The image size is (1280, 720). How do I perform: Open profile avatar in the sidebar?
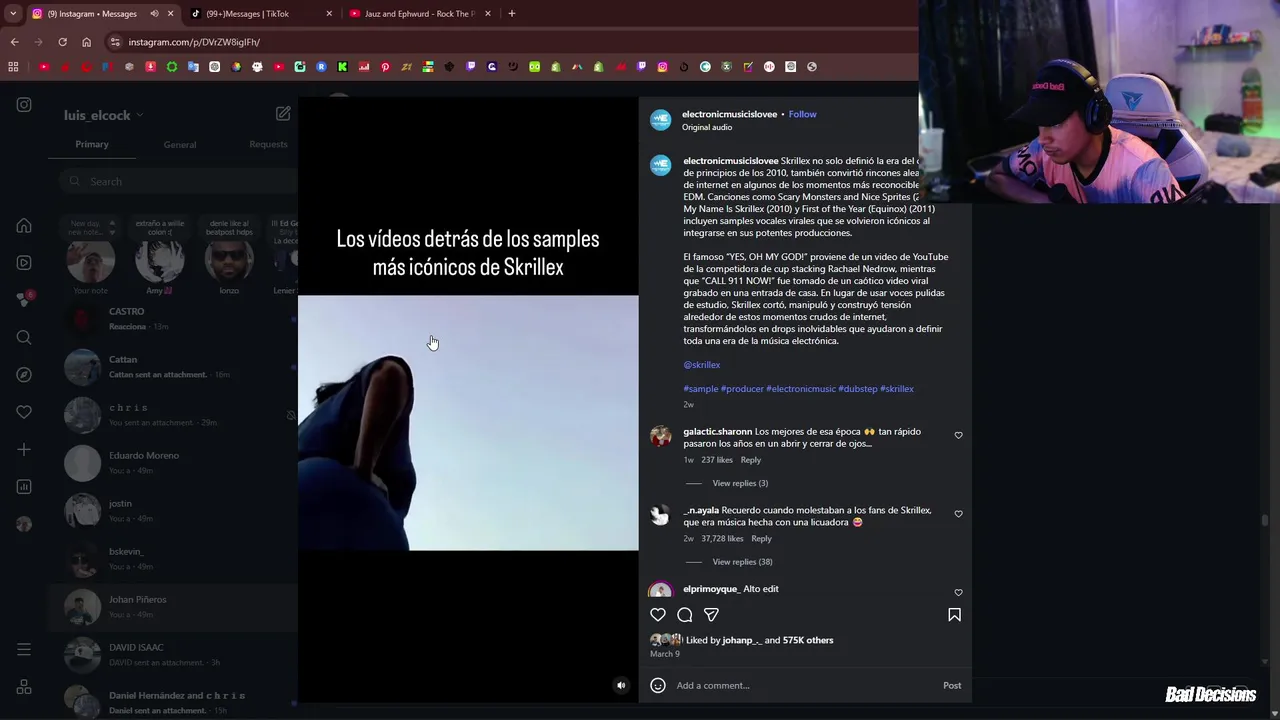(x=24, y=524)
